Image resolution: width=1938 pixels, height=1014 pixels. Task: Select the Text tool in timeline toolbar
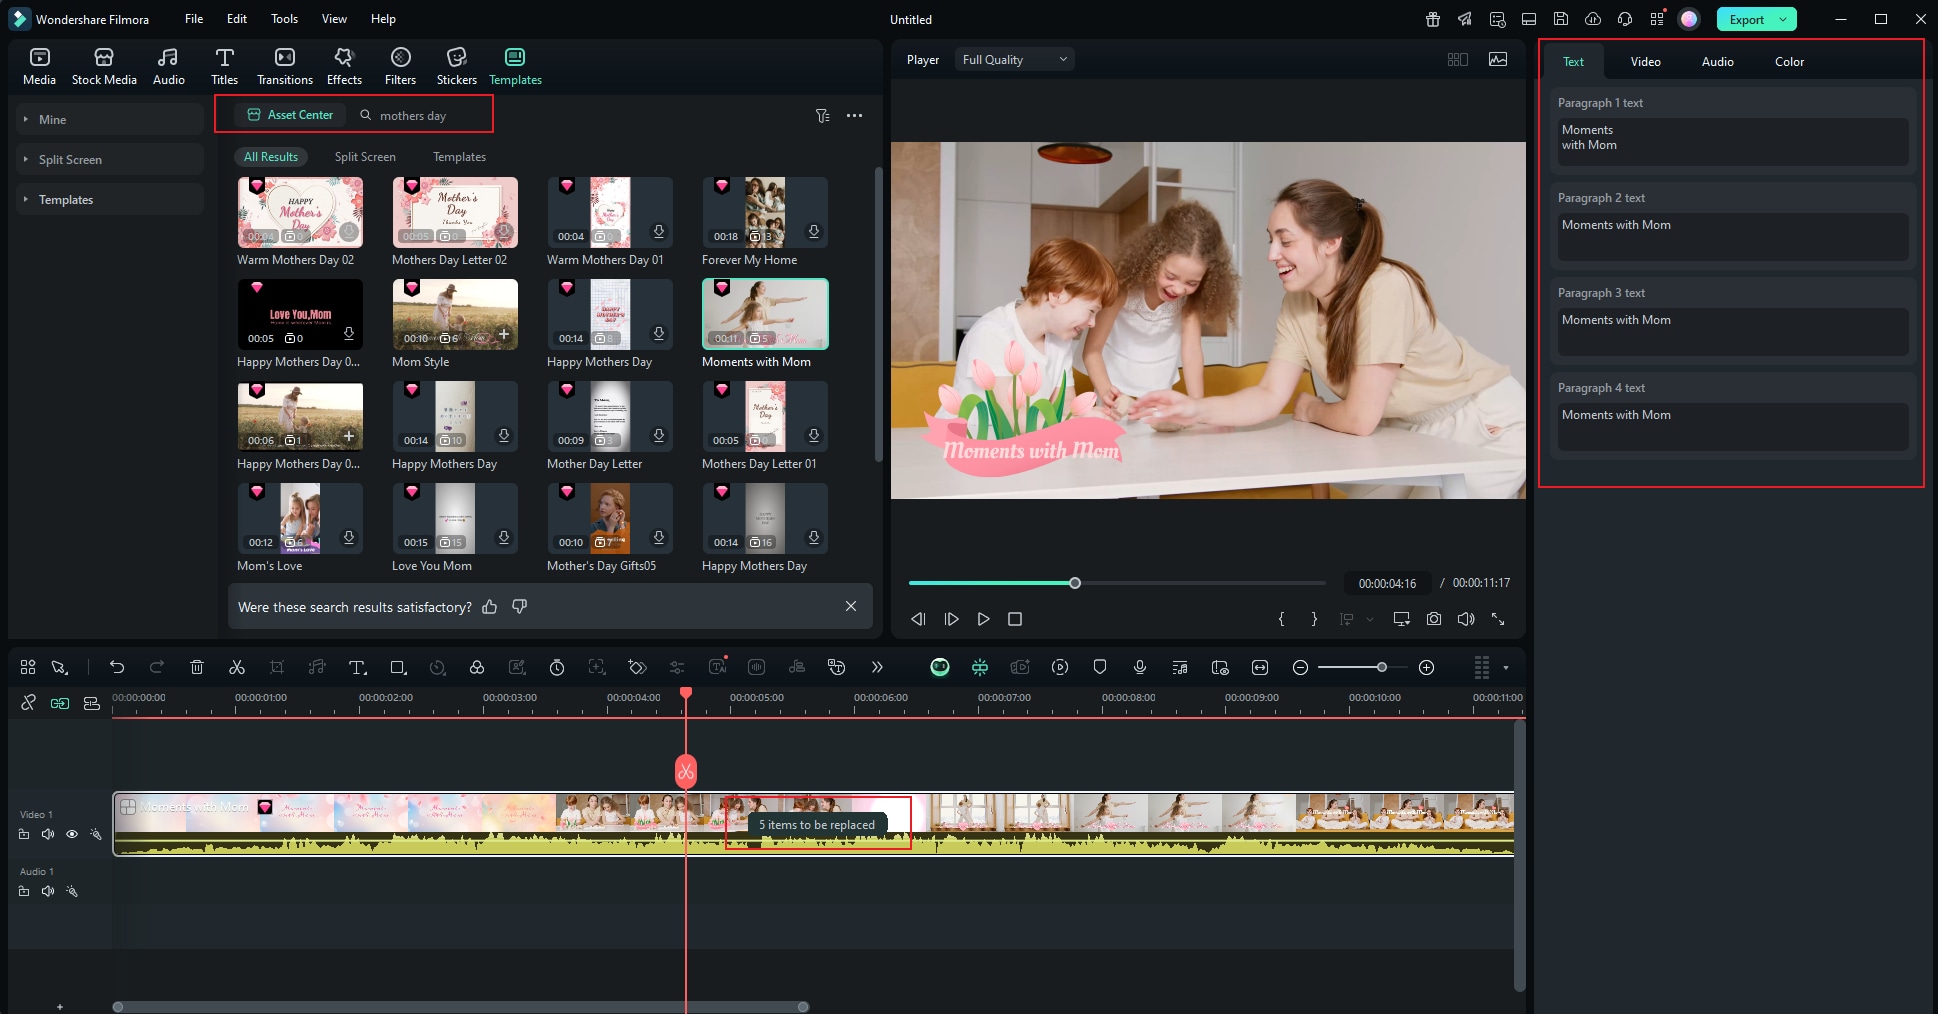pos(357,667)
